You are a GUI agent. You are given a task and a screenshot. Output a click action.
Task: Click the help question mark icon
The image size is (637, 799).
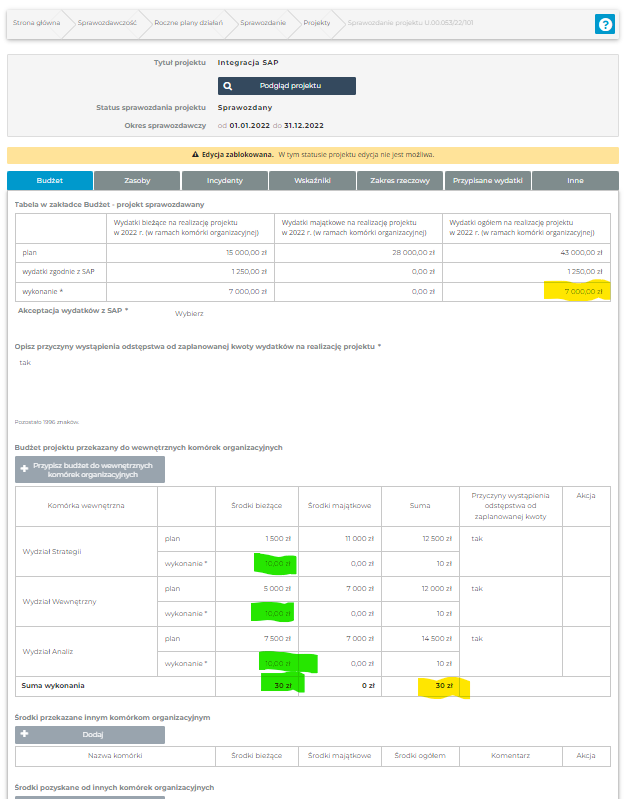[x=604, y=25]
